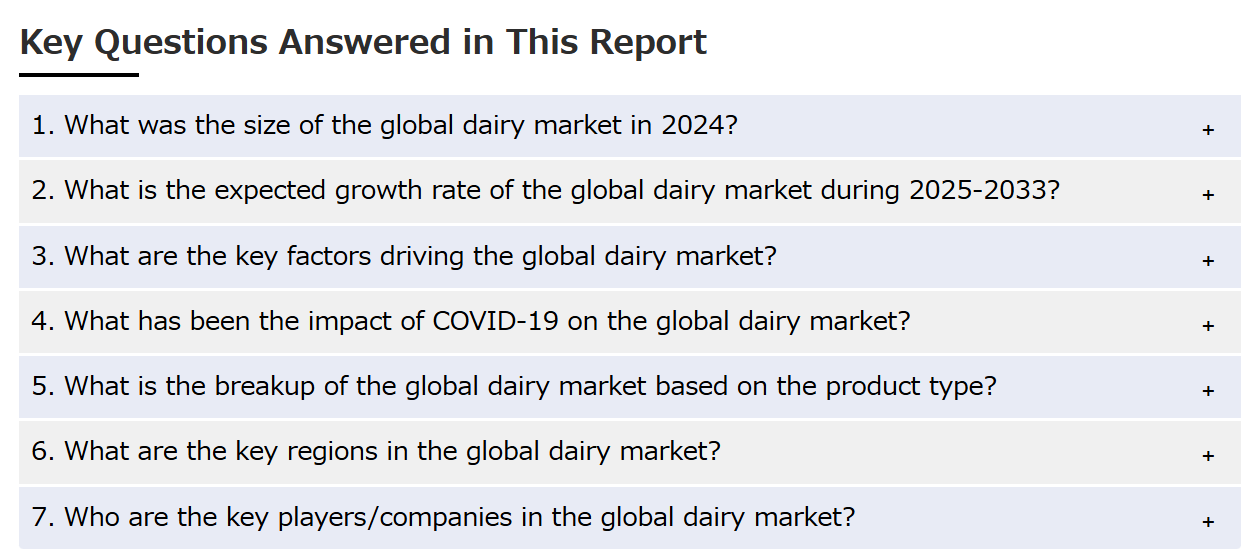Click the '2025-2033?' text in question 2
The image size is (1248, 555).
tap(984, 191)
